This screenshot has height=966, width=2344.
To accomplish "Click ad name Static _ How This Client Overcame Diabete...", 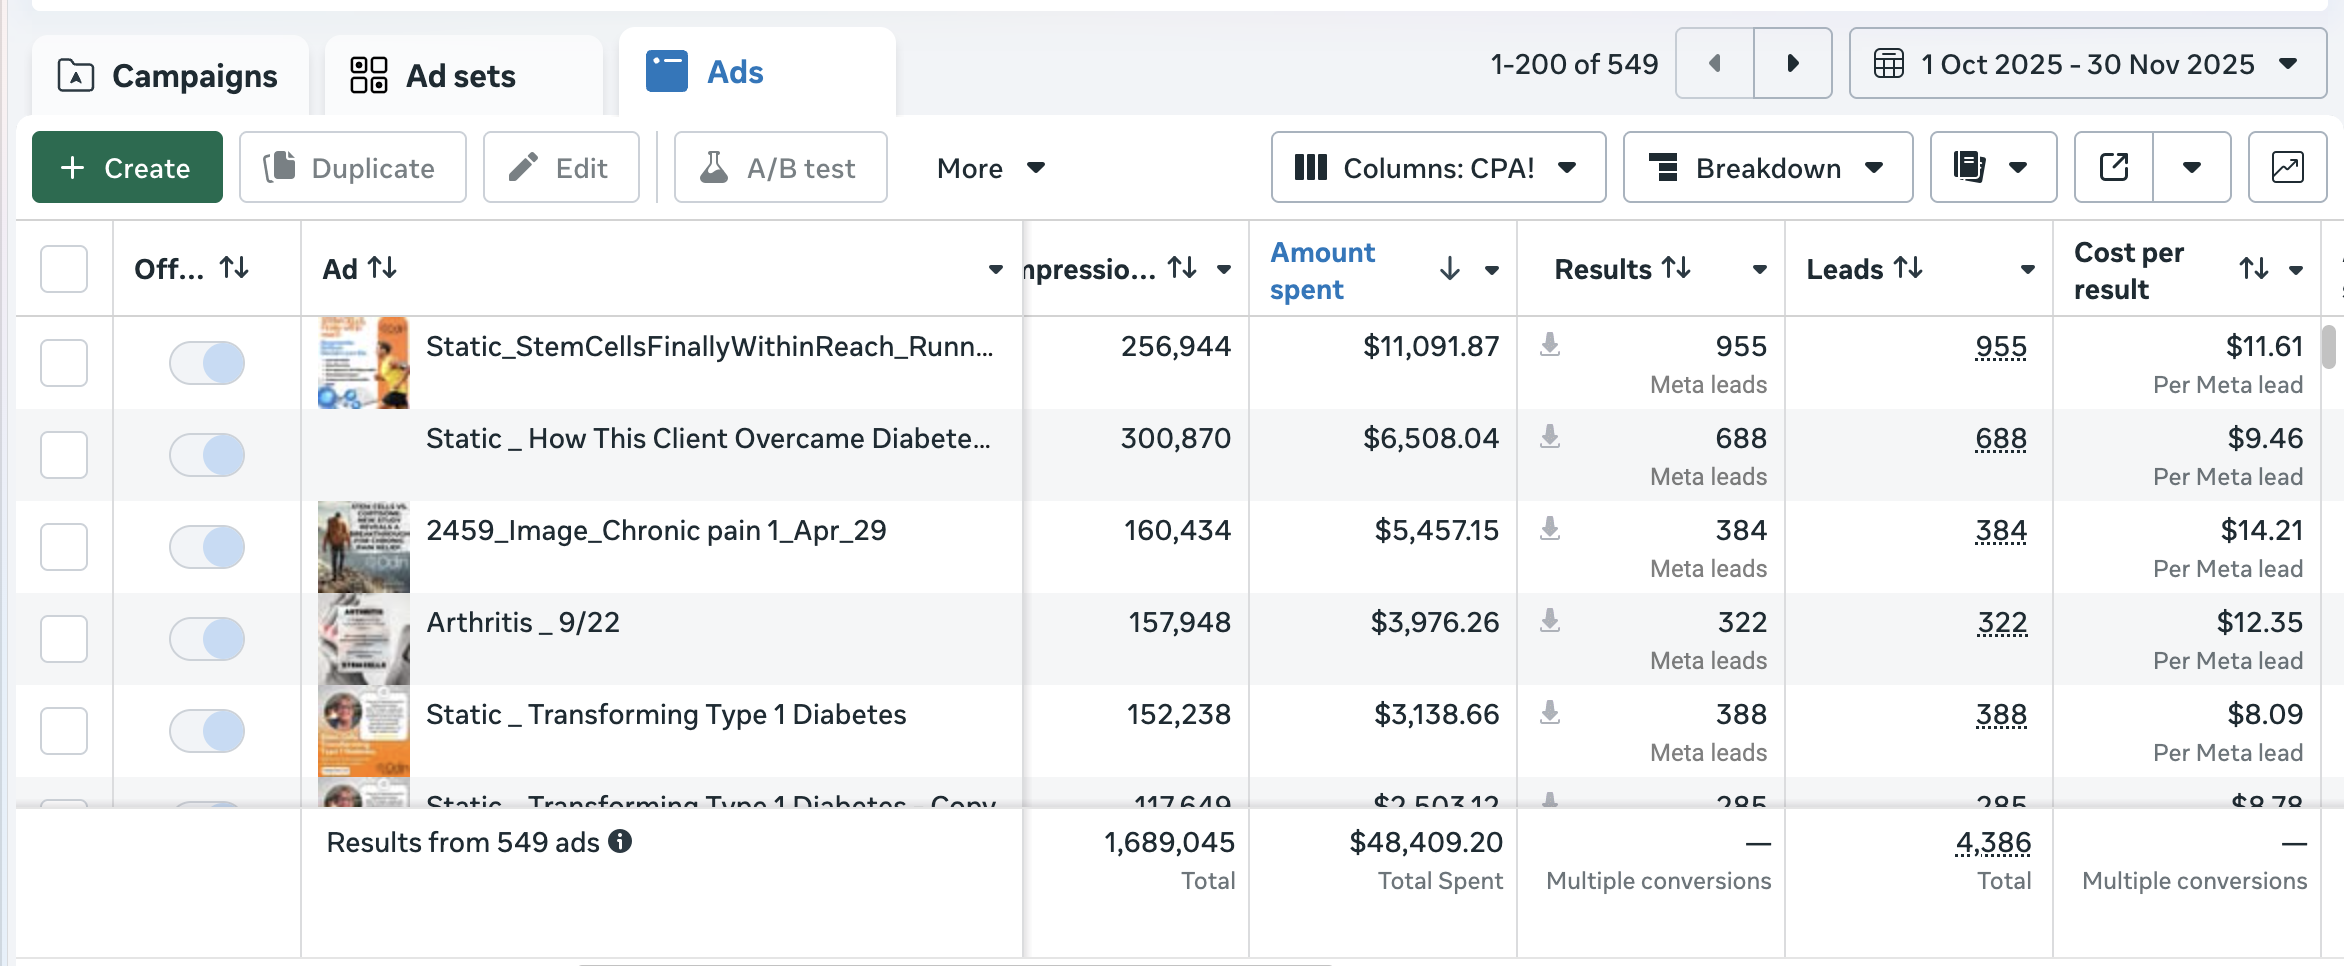I will click(708, 439).
